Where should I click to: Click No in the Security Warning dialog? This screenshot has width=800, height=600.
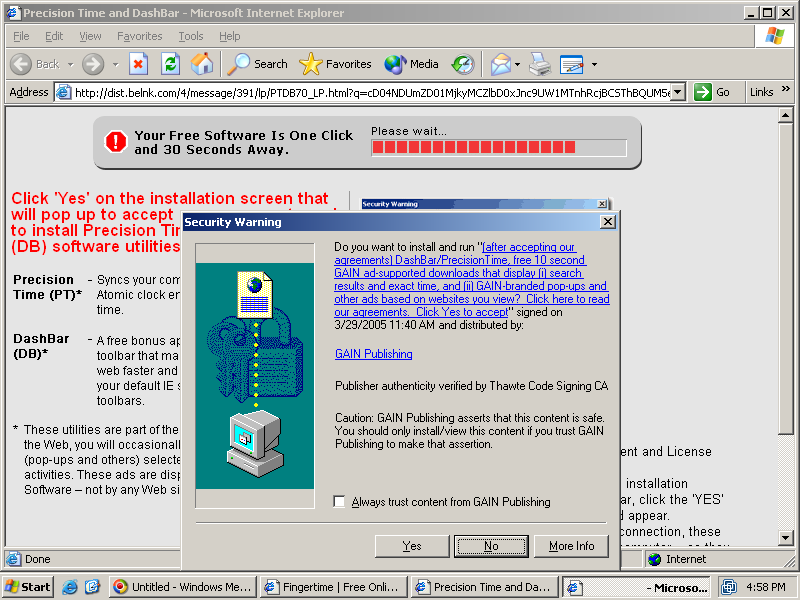pos(491,546)
